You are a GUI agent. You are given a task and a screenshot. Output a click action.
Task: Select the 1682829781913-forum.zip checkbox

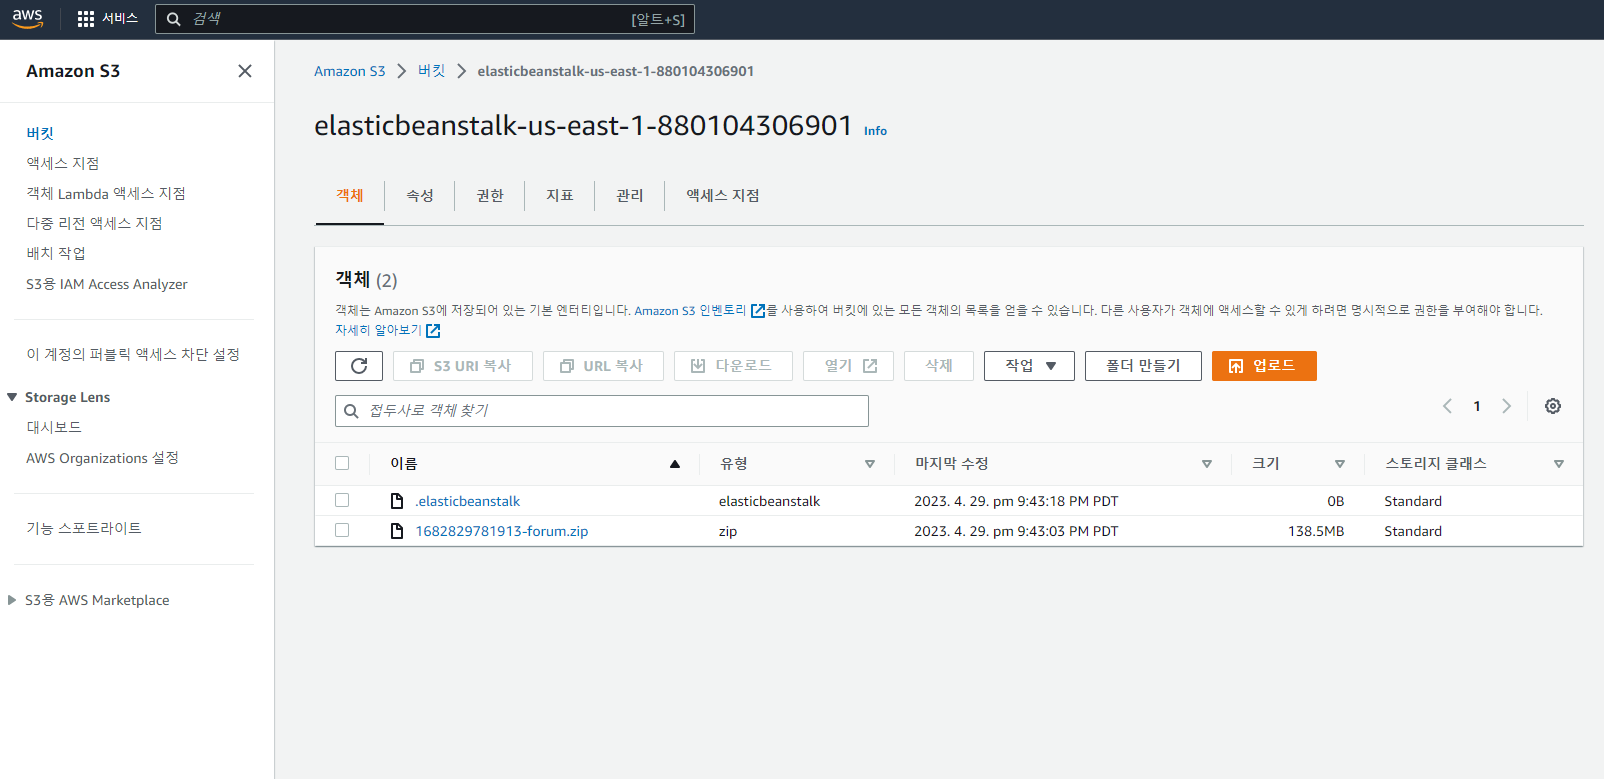click(342, 530)
